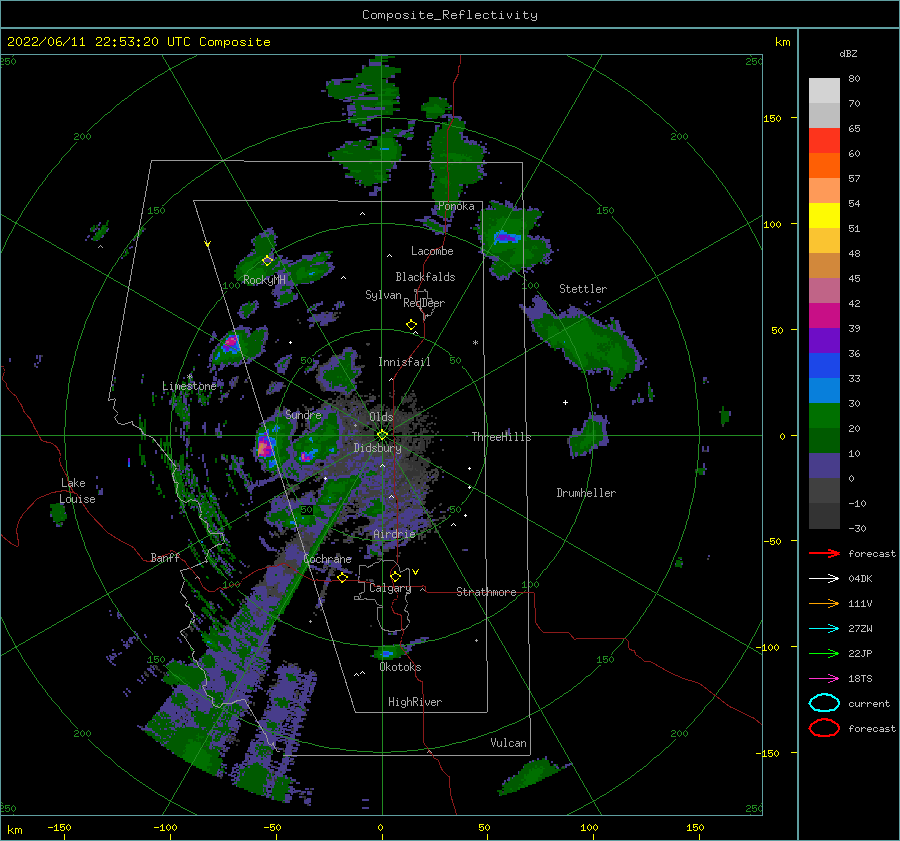Click the white plus marker west of Stettler storm
The width and height of the screenshot is (900, 841).
pyautogui.click(x=565, y=402)
